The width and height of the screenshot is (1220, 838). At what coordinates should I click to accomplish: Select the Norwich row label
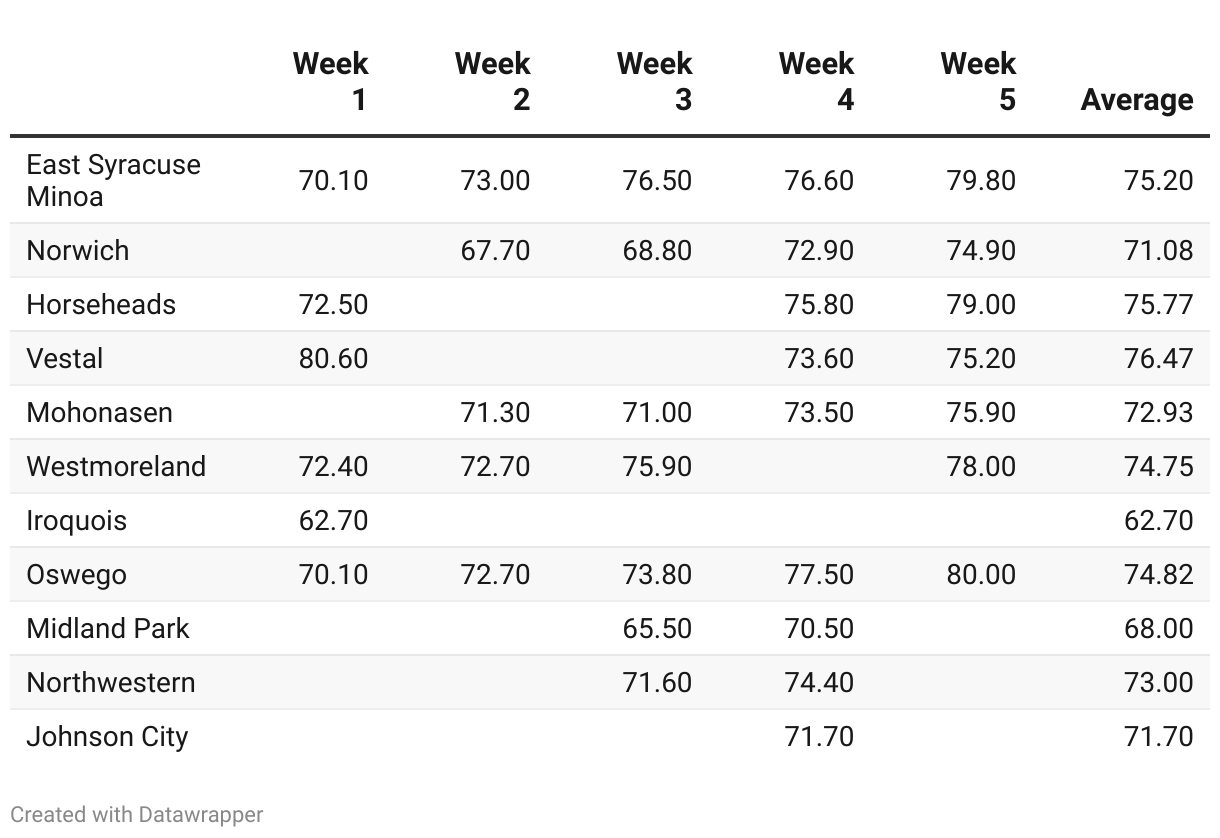78,250
